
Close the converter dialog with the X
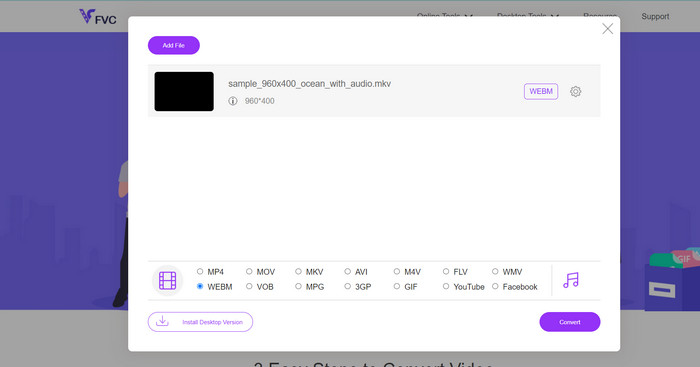coord(607,29)
